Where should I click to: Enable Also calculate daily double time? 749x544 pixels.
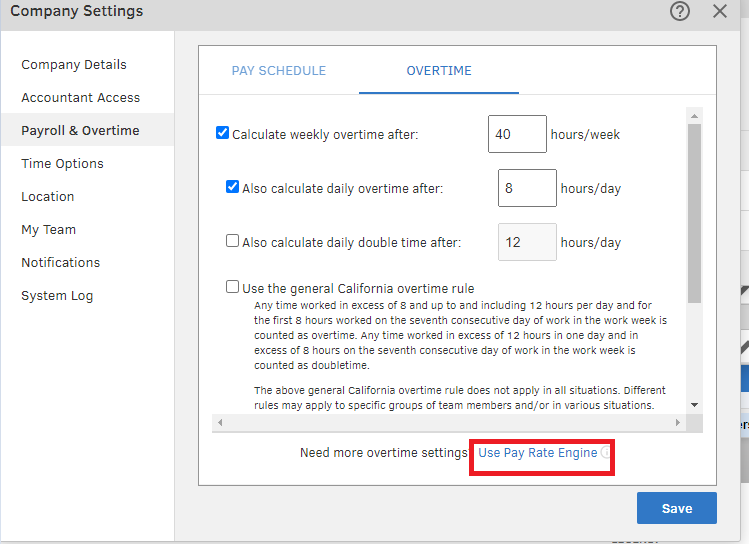pyautogui.click(x=233, y=241)
